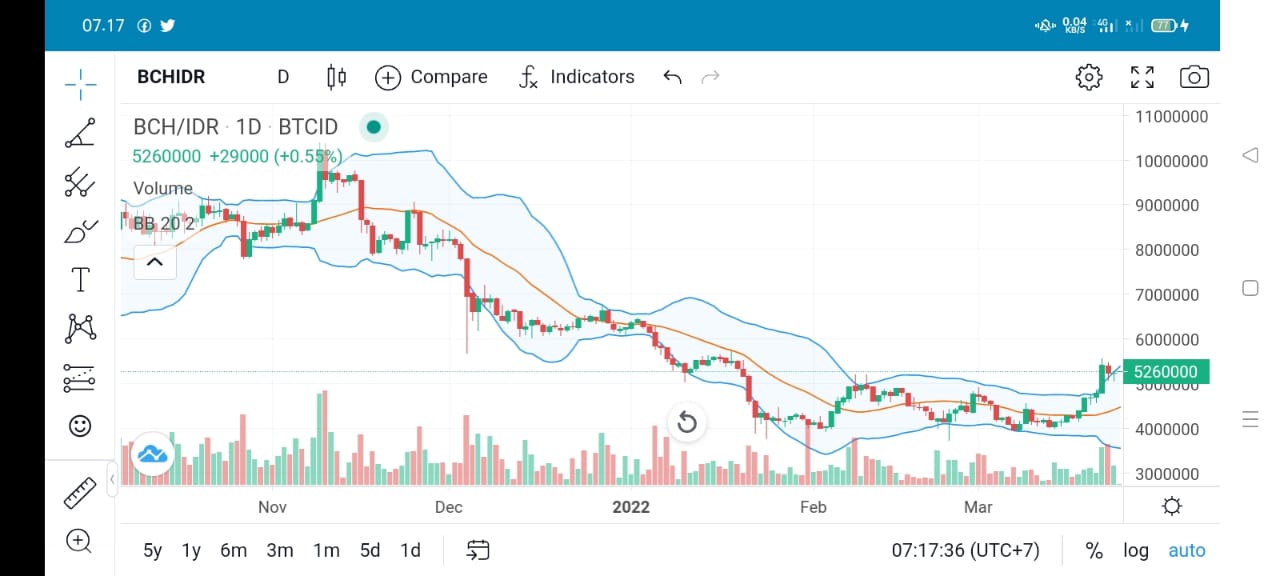The width and height of the screenshot is (1280, 576).
Task: Tap Android home square button
Action: (x=1250, y=288)
